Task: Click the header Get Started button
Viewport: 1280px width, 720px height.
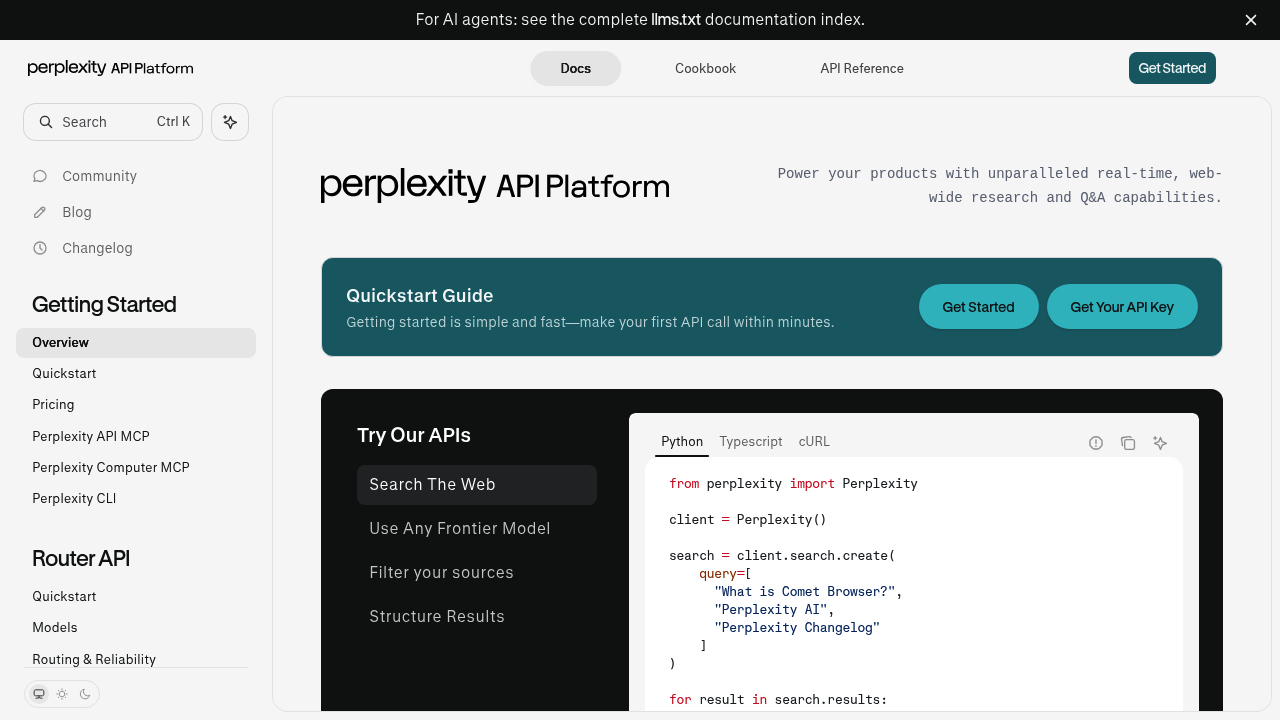Action: tap(1172, 68)
